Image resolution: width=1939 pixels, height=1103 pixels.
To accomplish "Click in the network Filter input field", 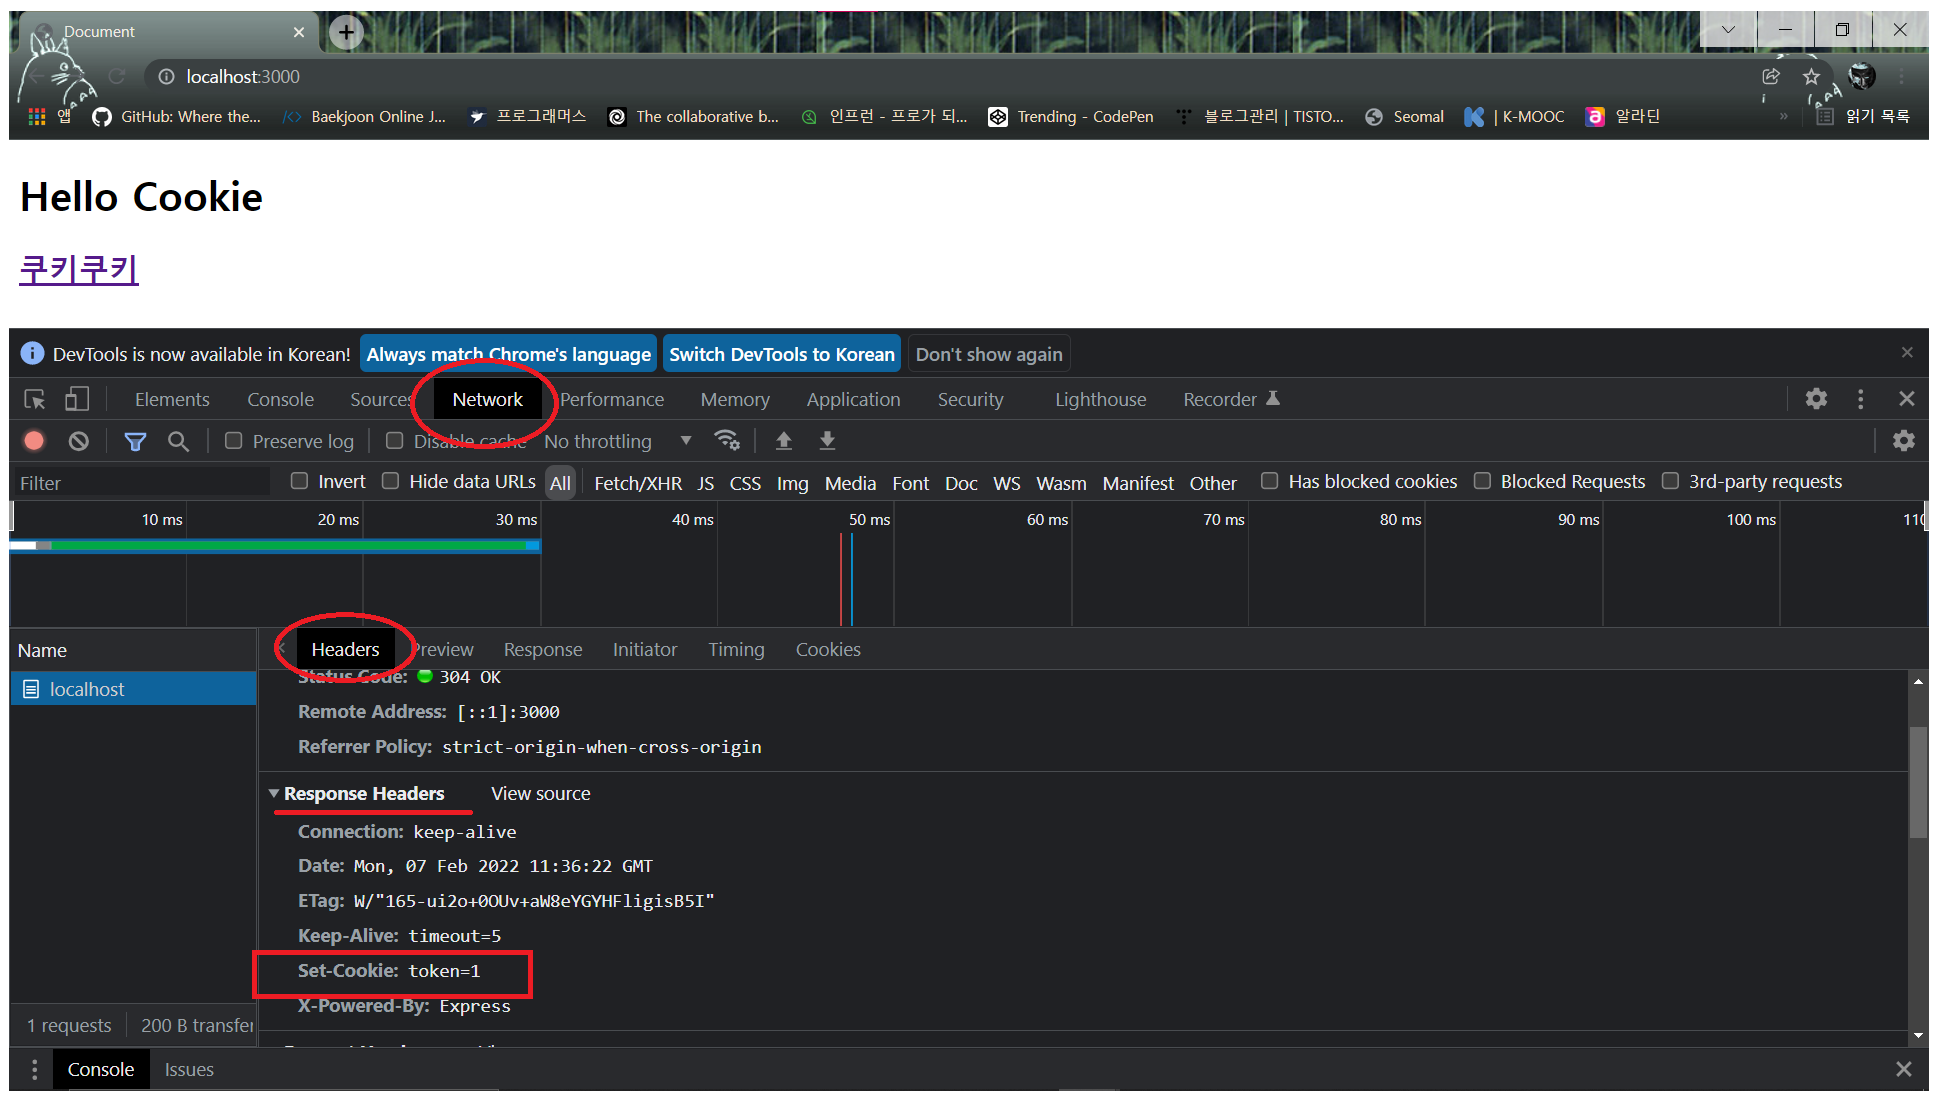I will pyautogui.click(x=140, y=483).
